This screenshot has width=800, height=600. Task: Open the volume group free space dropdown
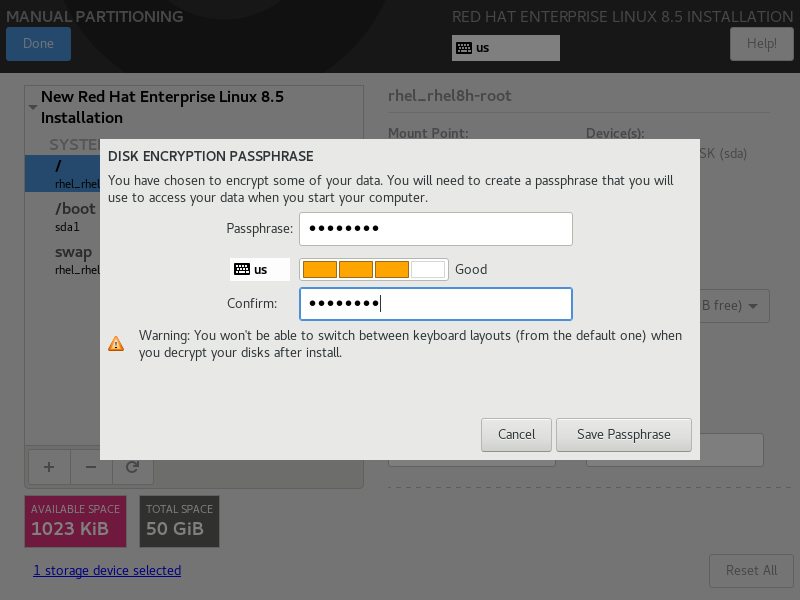pos(735,306)
